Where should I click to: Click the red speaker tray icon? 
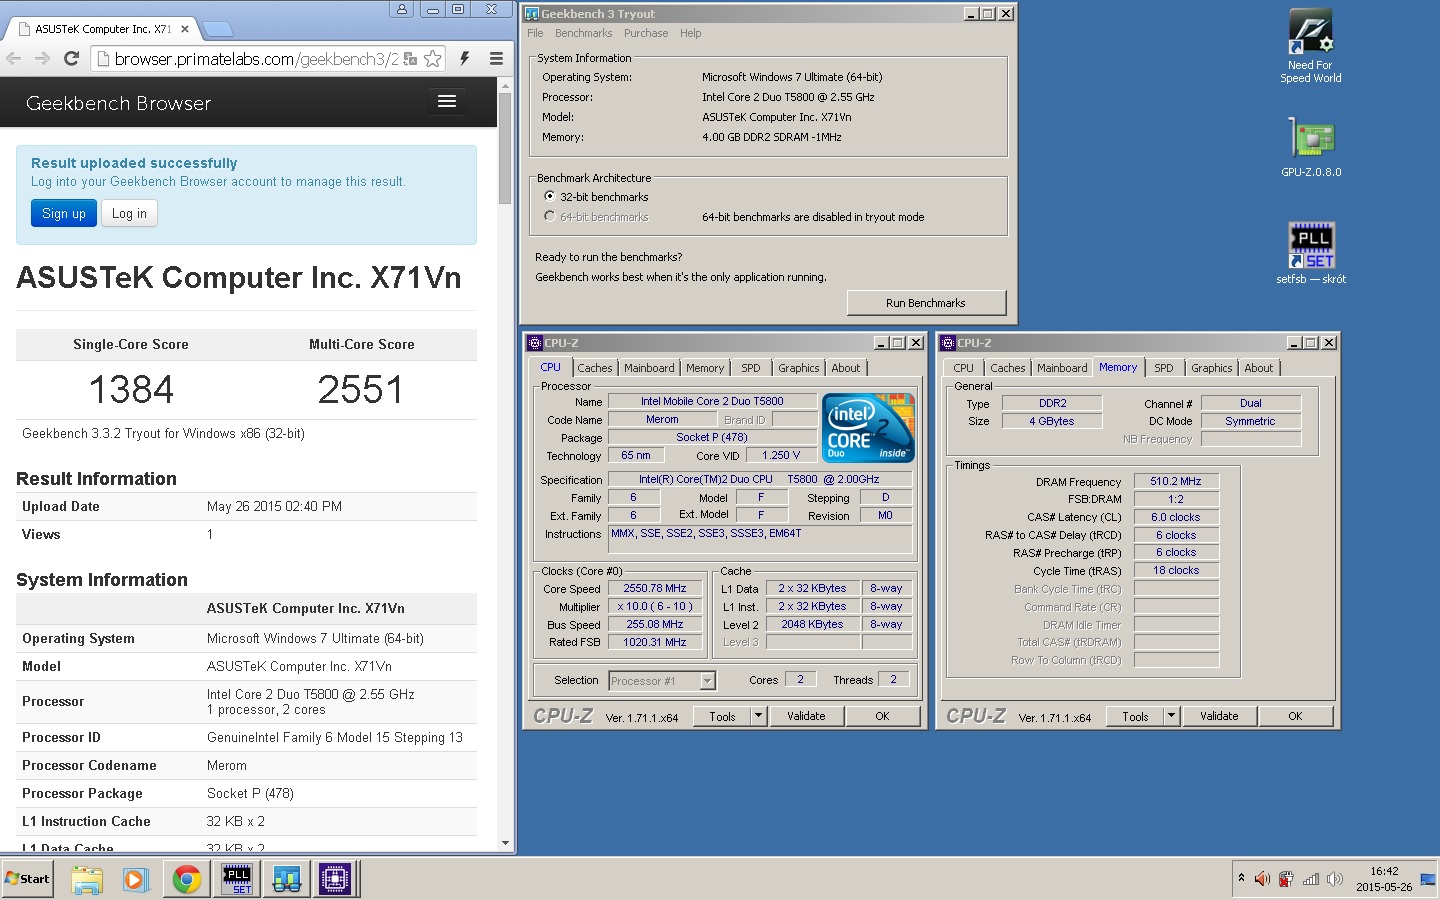click(x=1262, y=879)
